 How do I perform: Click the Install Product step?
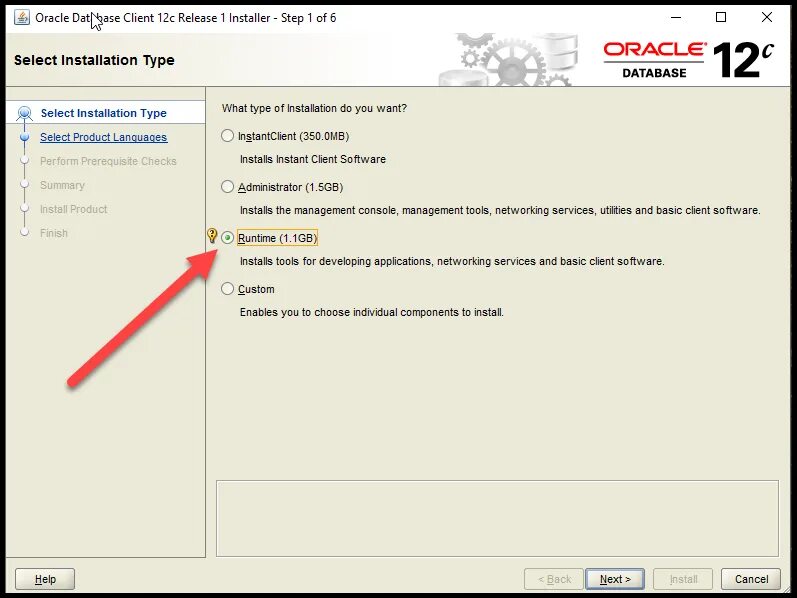coord(74,209)
